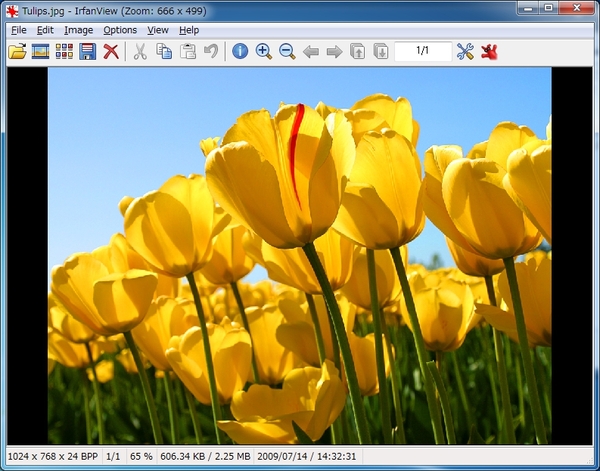Open IrfanView settings tools icon
This screenshot has height=471, width=600.
pos(465,51)
